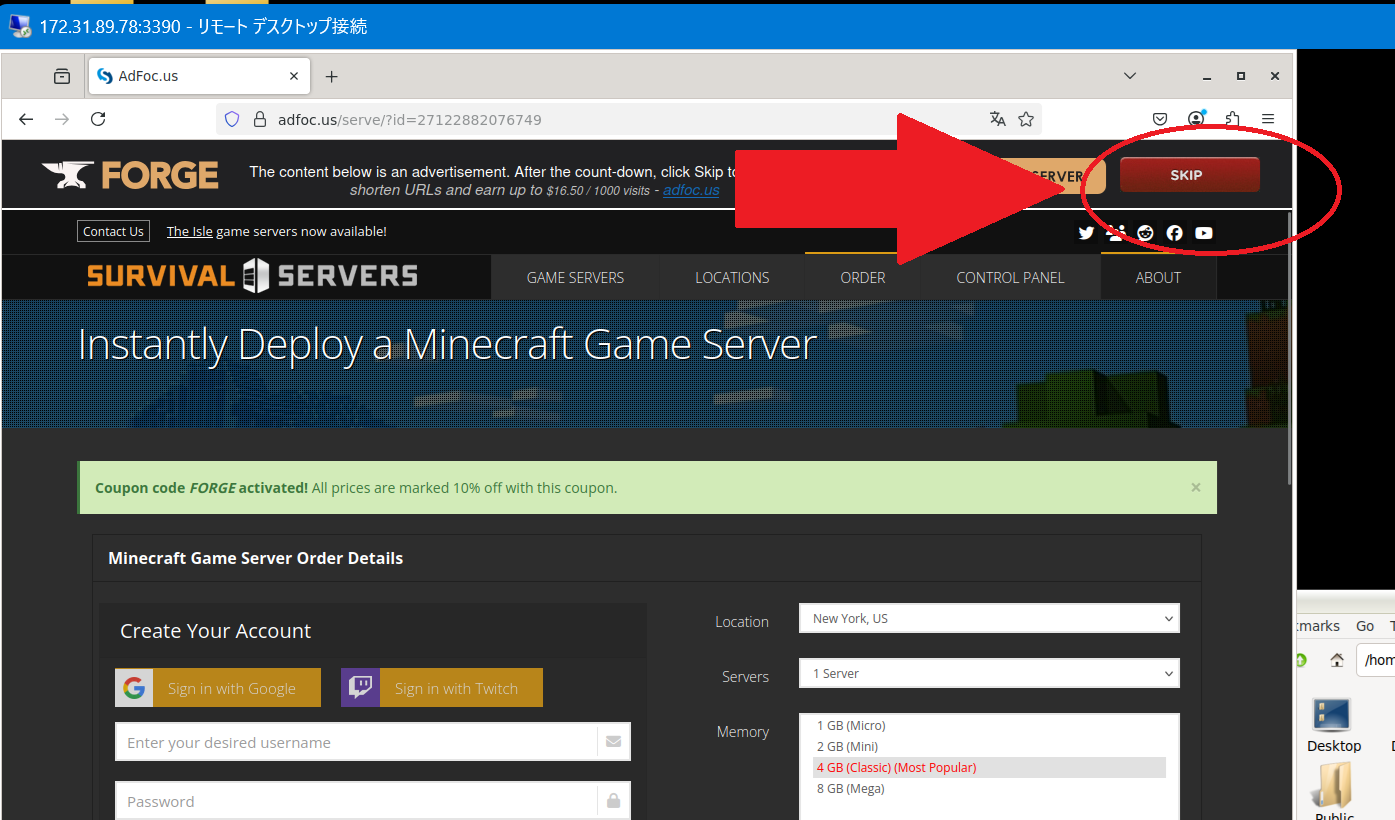Click the red SKIP button
1395x820 pixels.
[1189, 175]
